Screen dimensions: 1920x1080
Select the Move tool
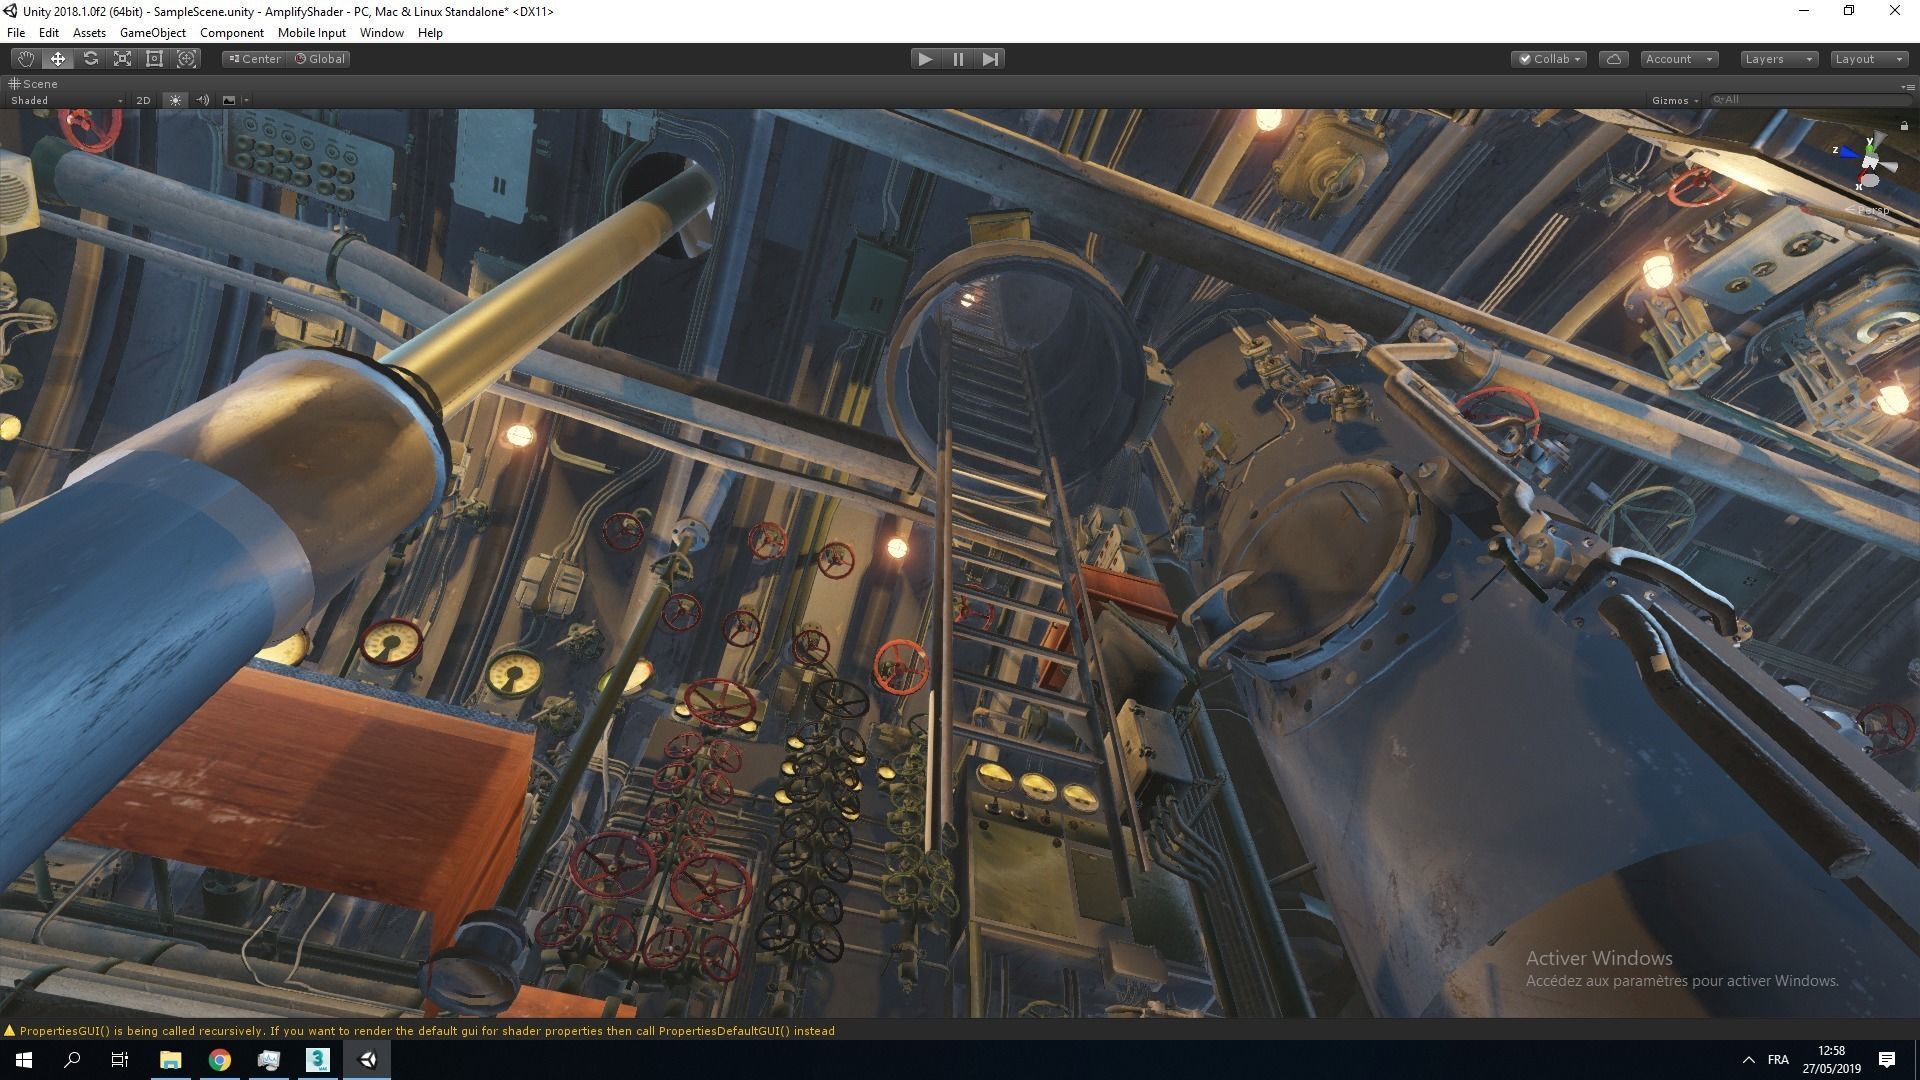click(x=58, y=59)
